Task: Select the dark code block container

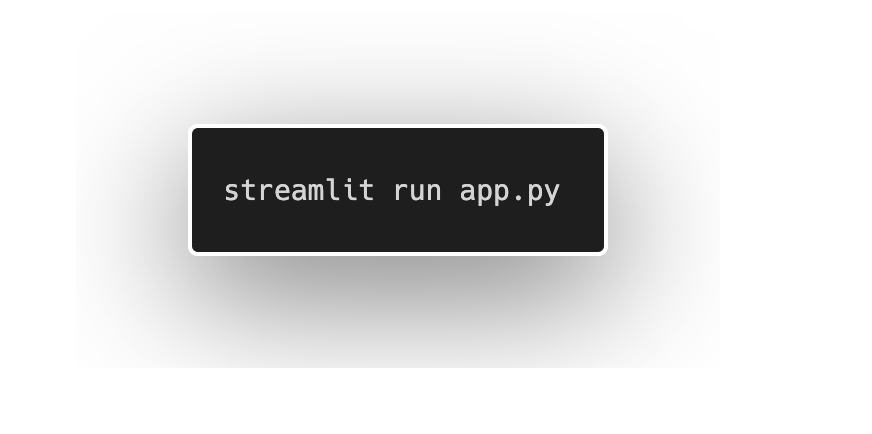Action: tap(398, 190)
